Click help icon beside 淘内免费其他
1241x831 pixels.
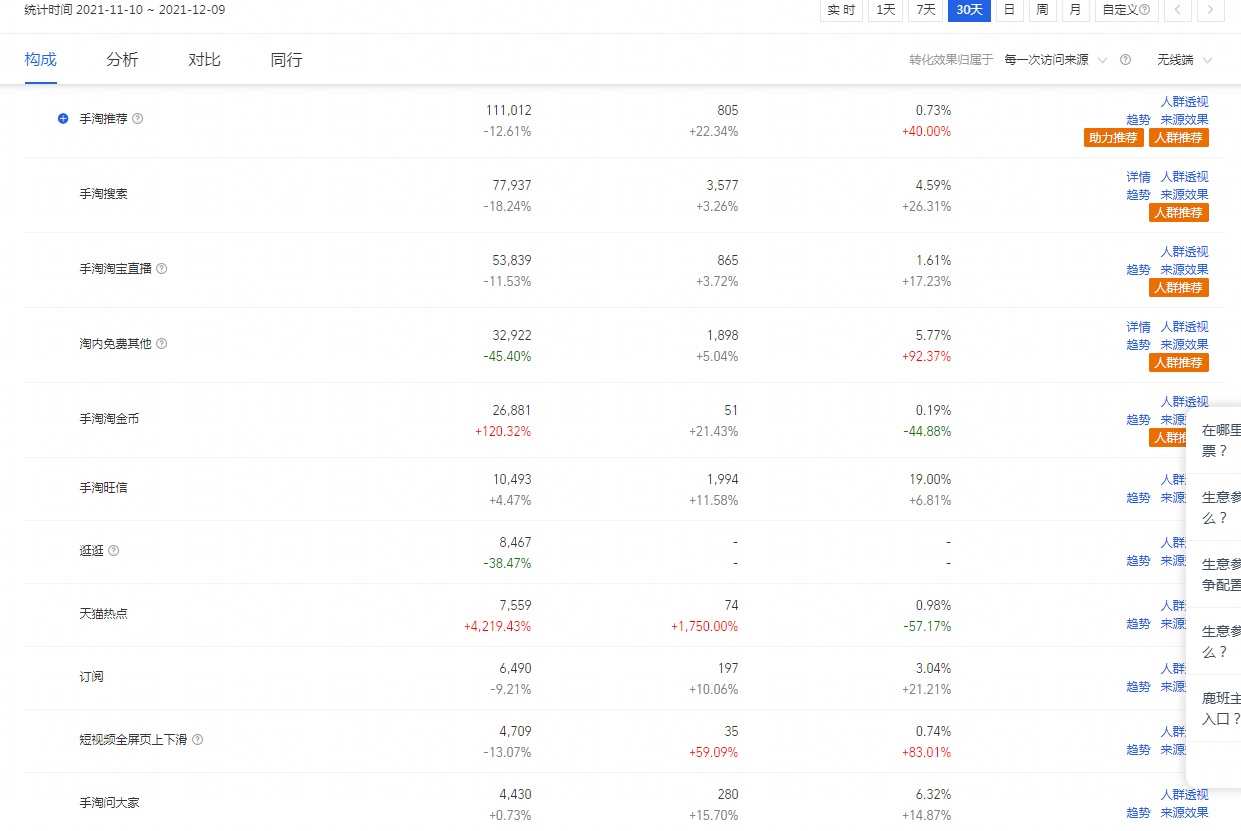click(x=162, y=344)
